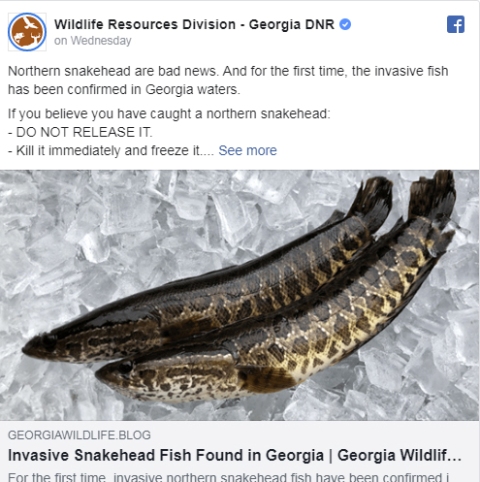Open the 'on Wednesday' post timestamp
This screenshot has height=482, width=480.
pos(93,41)
